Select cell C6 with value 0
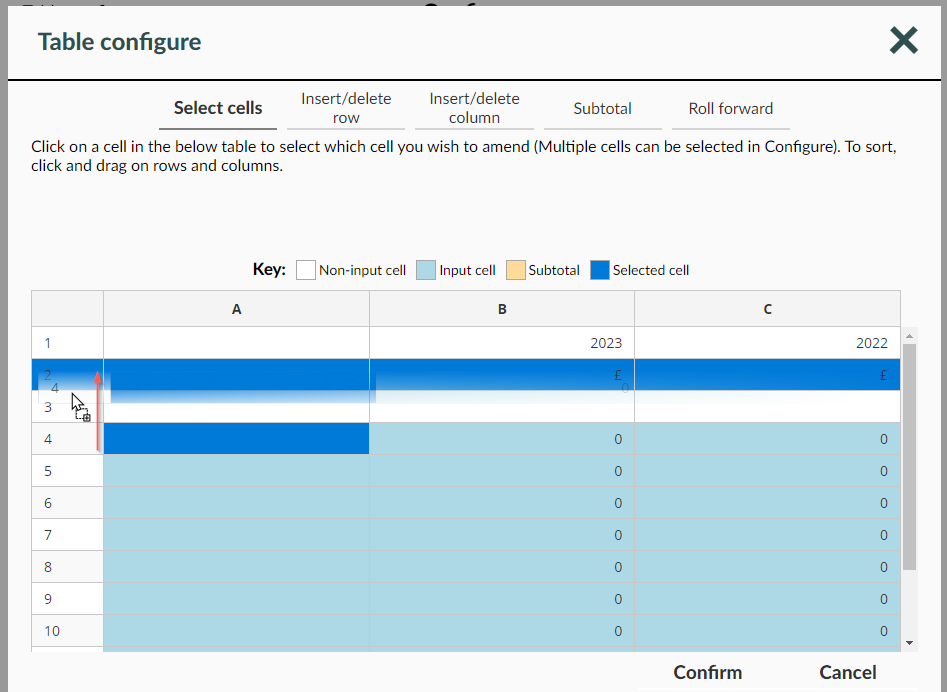The width and height of the screenshot is (947, 692). coord(767,503)
